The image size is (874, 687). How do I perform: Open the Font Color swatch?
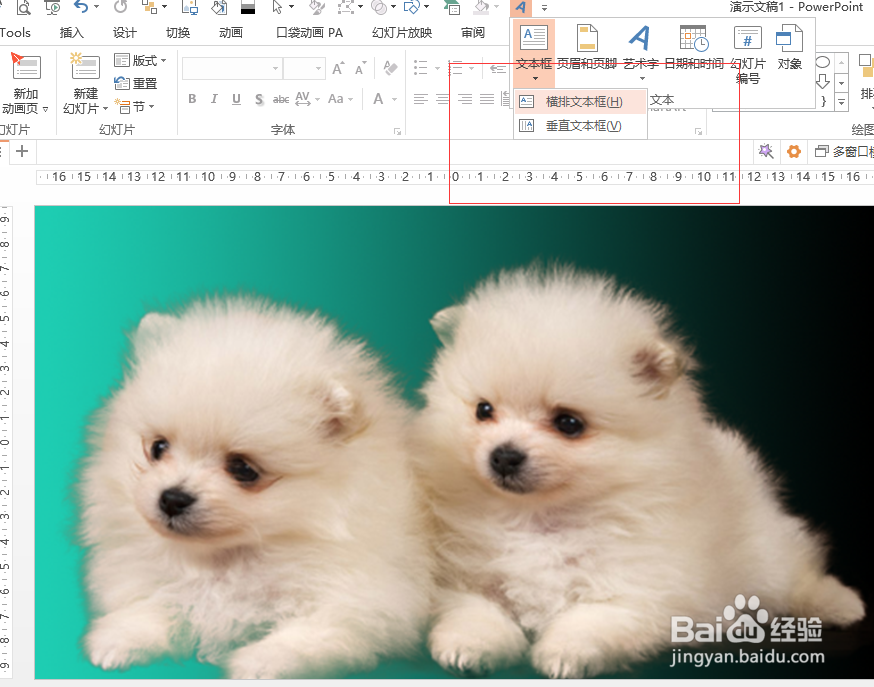[376, 100]
